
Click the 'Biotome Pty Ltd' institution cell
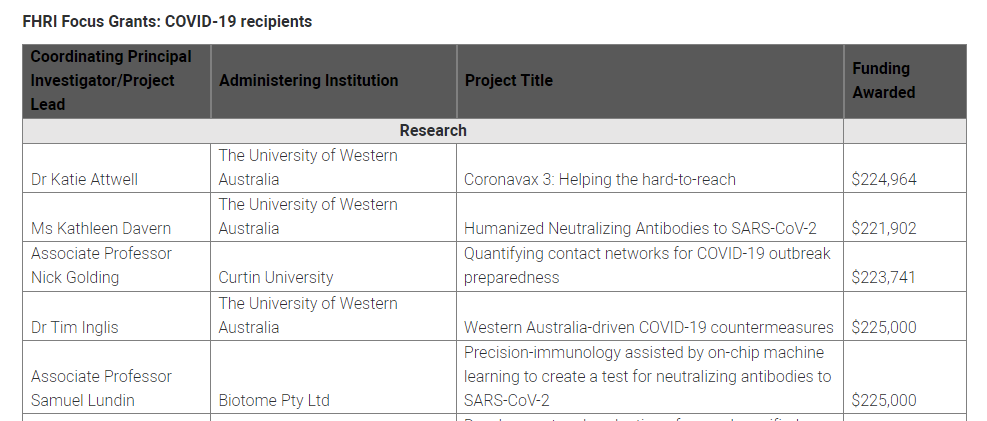274,400
